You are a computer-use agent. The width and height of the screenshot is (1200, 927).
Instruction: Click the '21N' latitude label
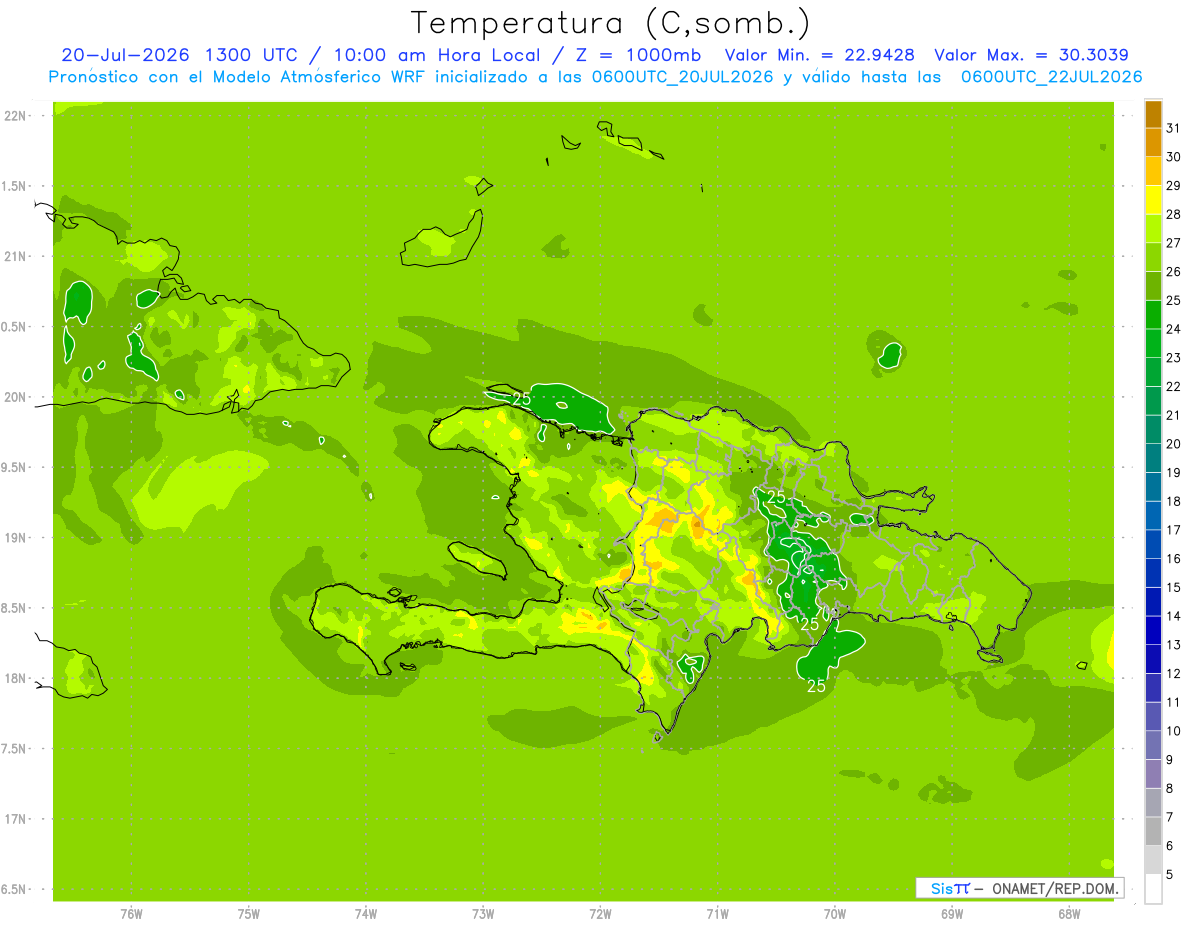click(16, 256)
